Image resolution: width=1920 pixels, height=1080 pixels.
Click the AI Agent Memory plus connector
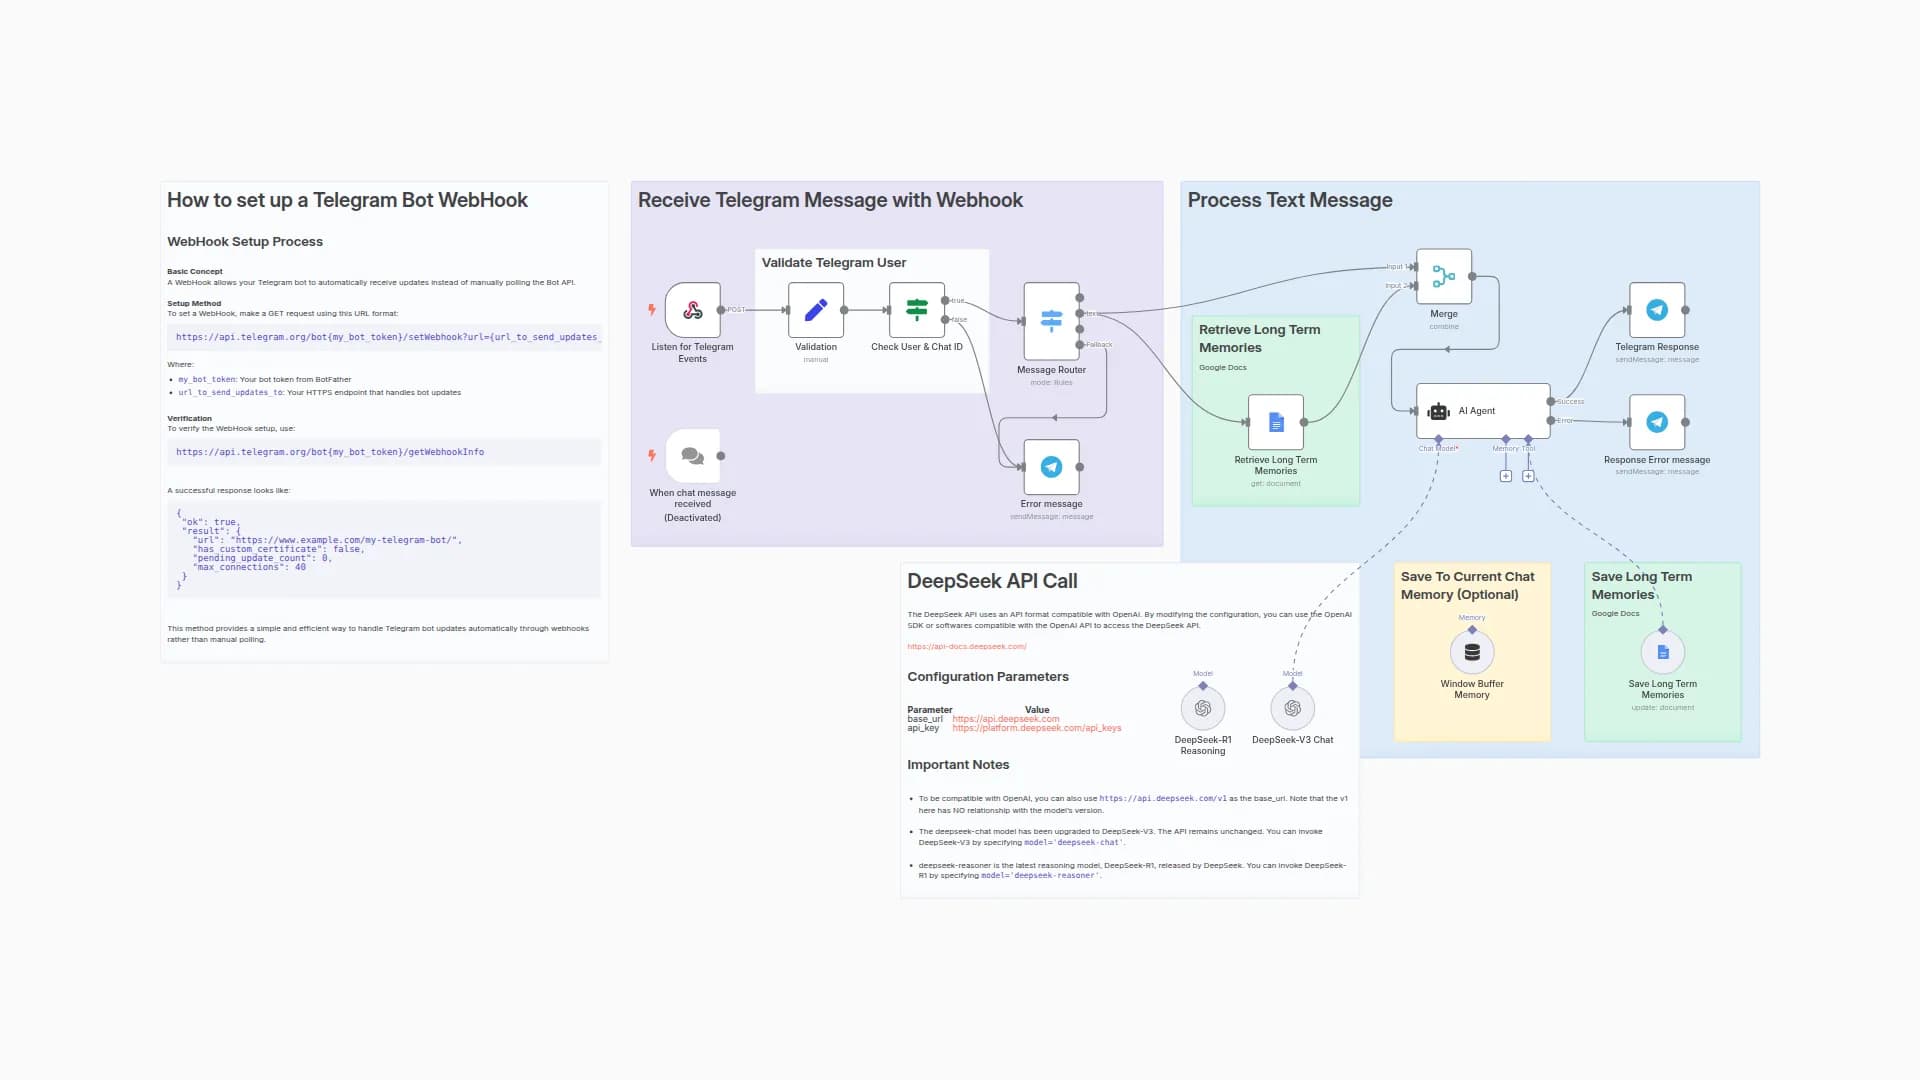1506,476
